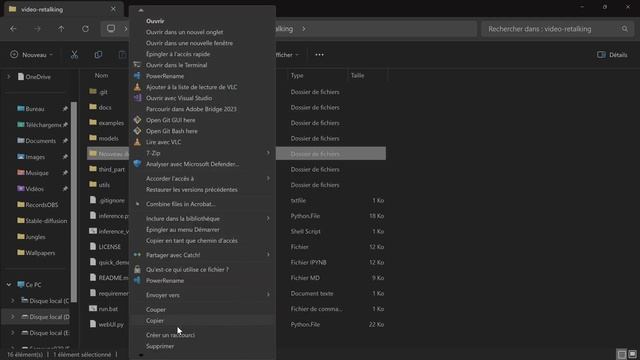Click the Cut scissors toolbar icon
The image size is (640, 360).
pos(74,55)
